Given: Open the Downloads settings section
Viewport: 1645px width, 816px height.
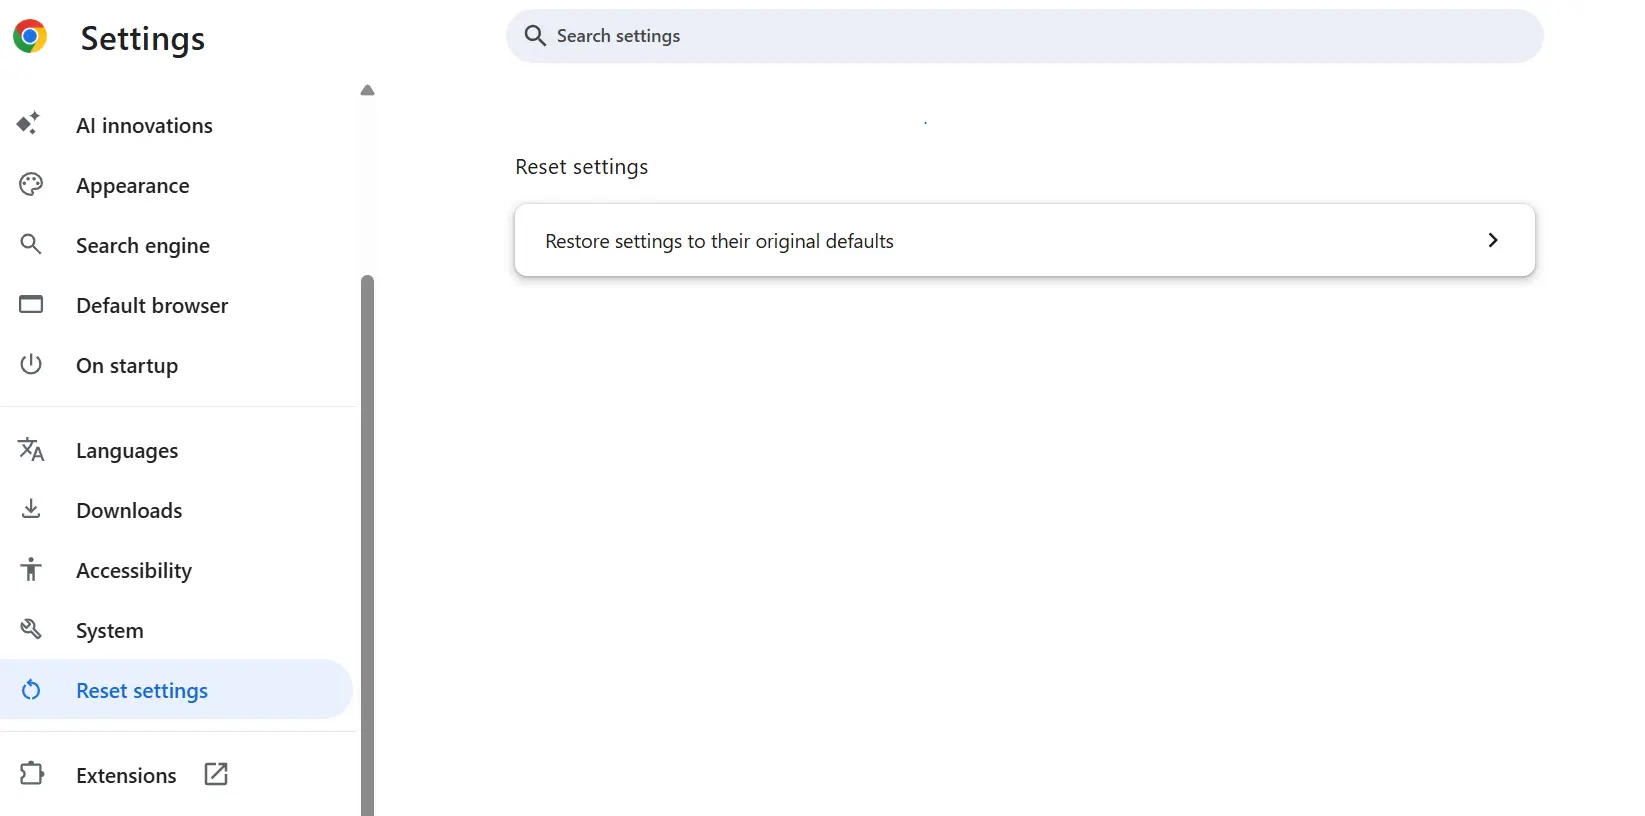Looking at the screenshot, I should [x=128, y=510].
